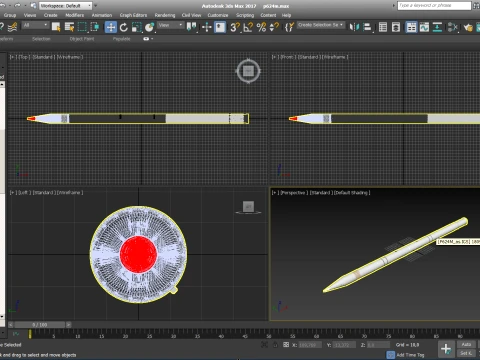Open the reference coordinate View dropdown

[x=170, y=25]
